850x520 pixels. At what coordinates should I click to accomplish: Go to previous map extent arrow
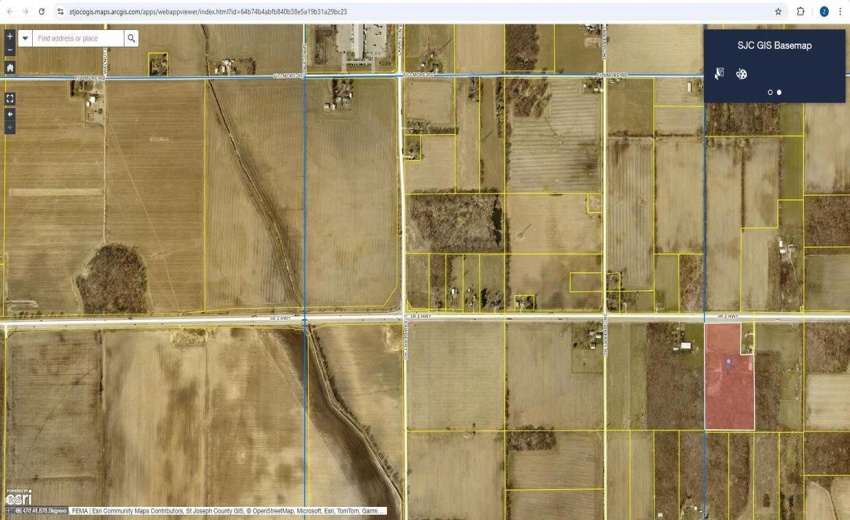(x=10, y=114)
